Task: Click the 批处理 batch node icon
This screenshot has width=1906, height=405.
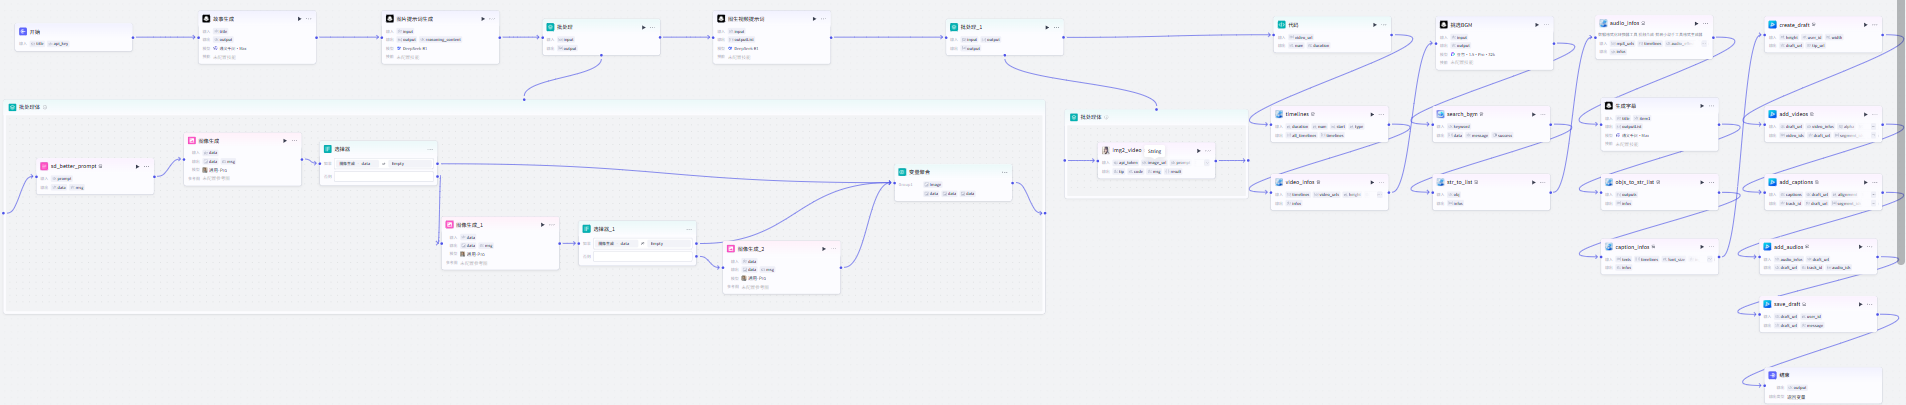Action: click(550, 27)
